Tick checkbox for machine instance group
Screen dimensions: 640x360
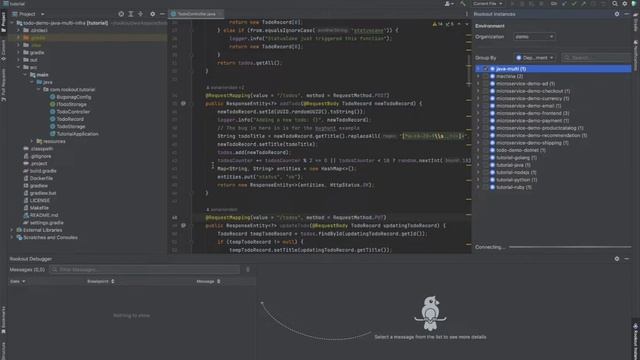click(485, 76)
